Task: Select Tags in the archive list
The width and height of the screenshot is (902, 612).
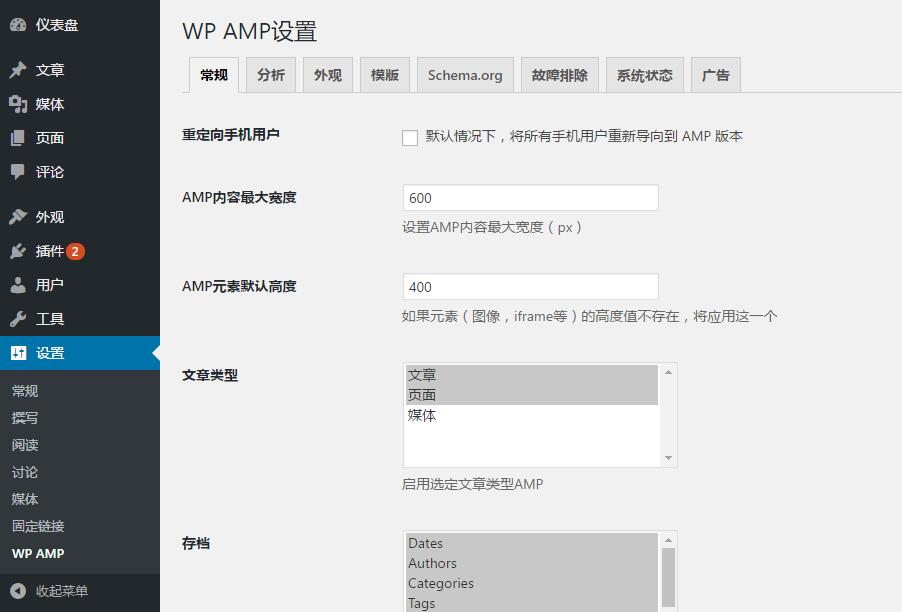Action: tap(532, 603)
